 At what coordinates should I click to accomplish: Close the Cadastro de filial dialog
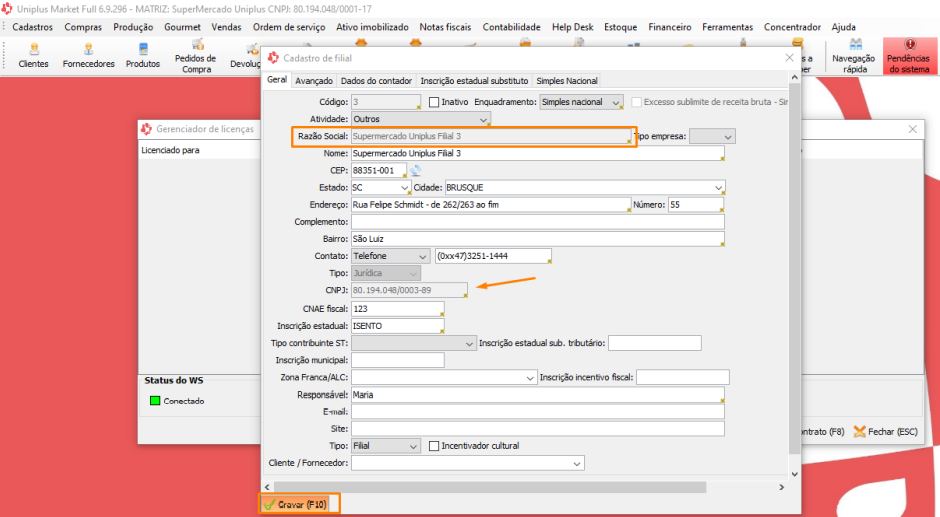[790, 58]
